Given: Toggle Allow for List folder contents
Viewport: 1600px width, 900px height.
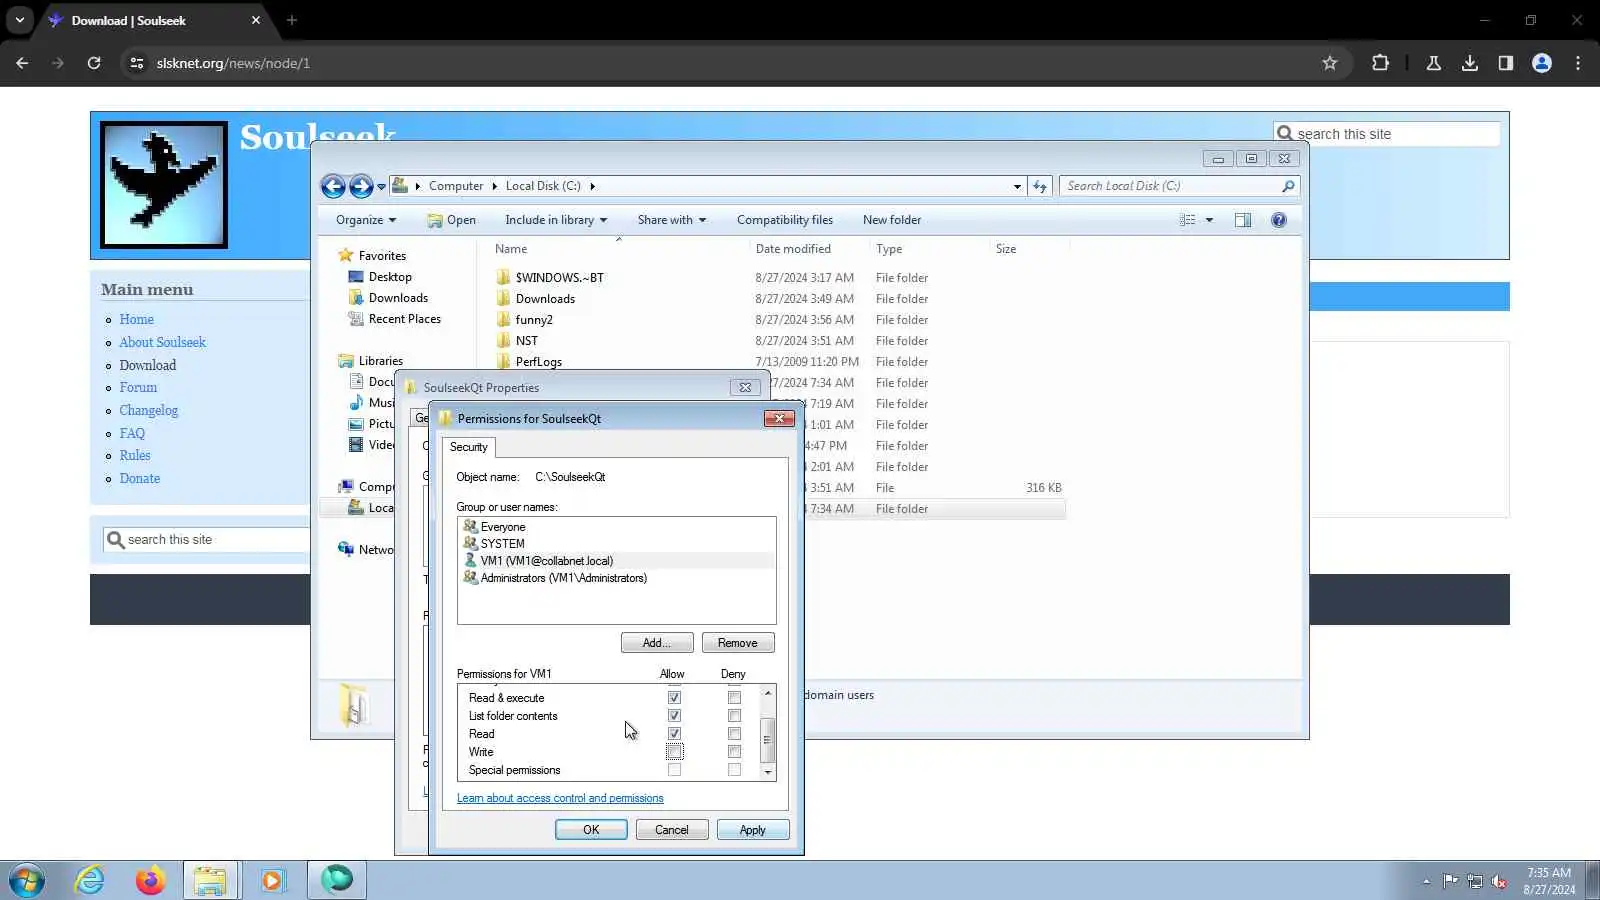Looking at the screenshot, I should pyautogui.click(x=674, y=716).
